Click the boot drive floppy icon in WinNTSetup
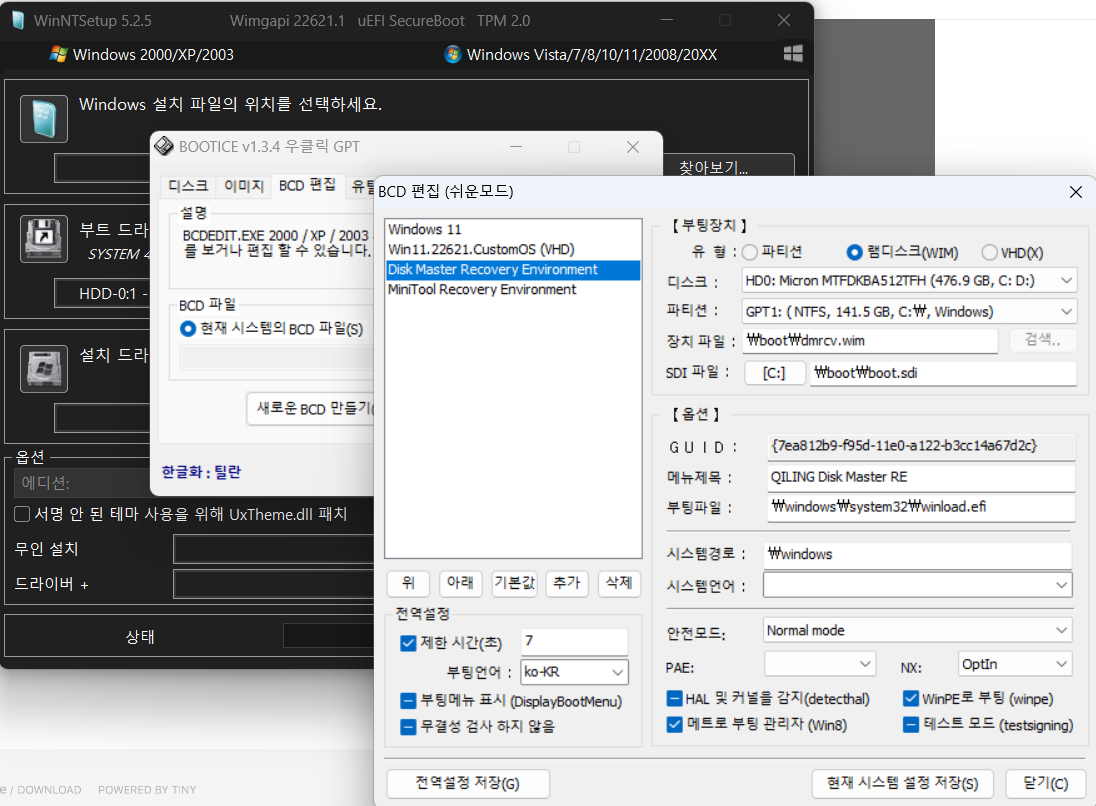 (43, 238)
